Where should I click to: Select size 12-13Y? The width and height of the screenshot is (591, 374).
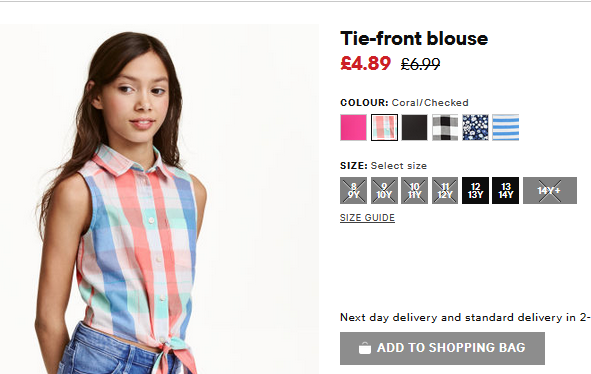[475, 190]
